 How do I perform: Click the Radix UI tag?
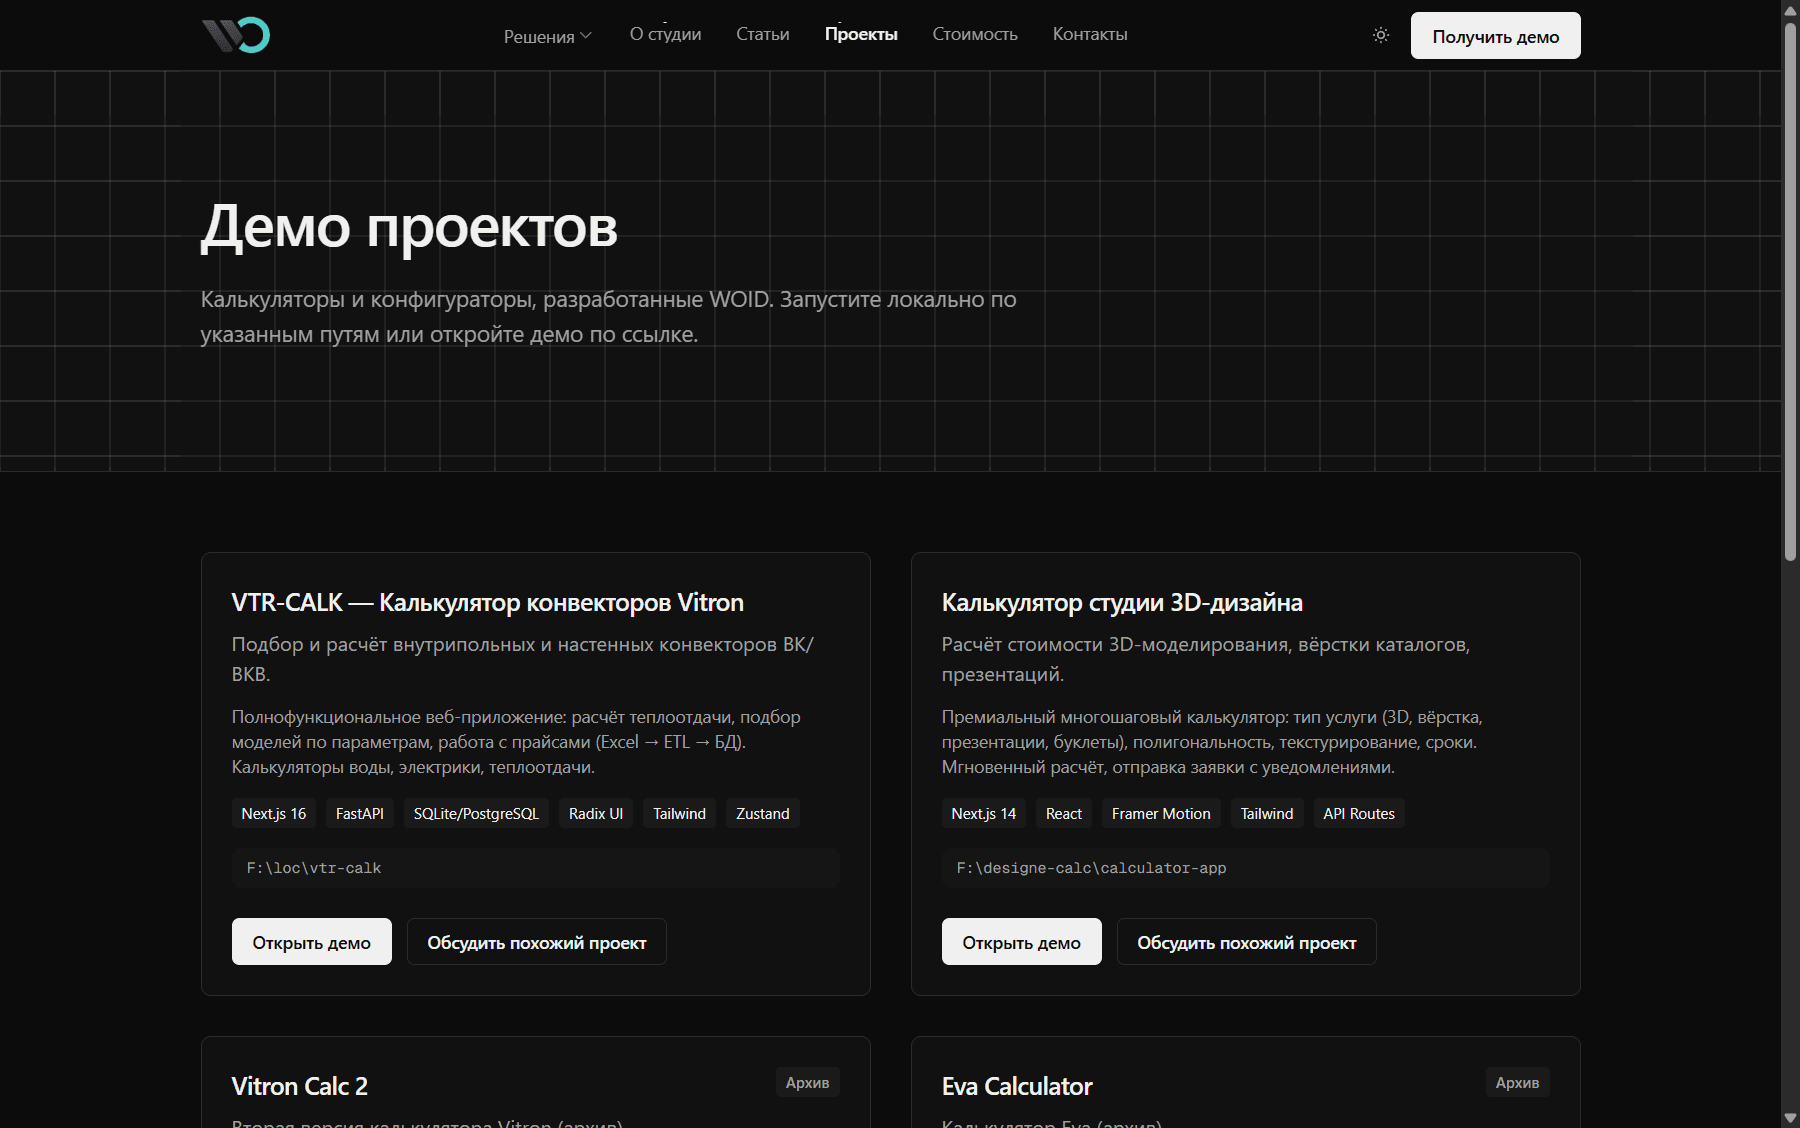[x=596, y=814]
